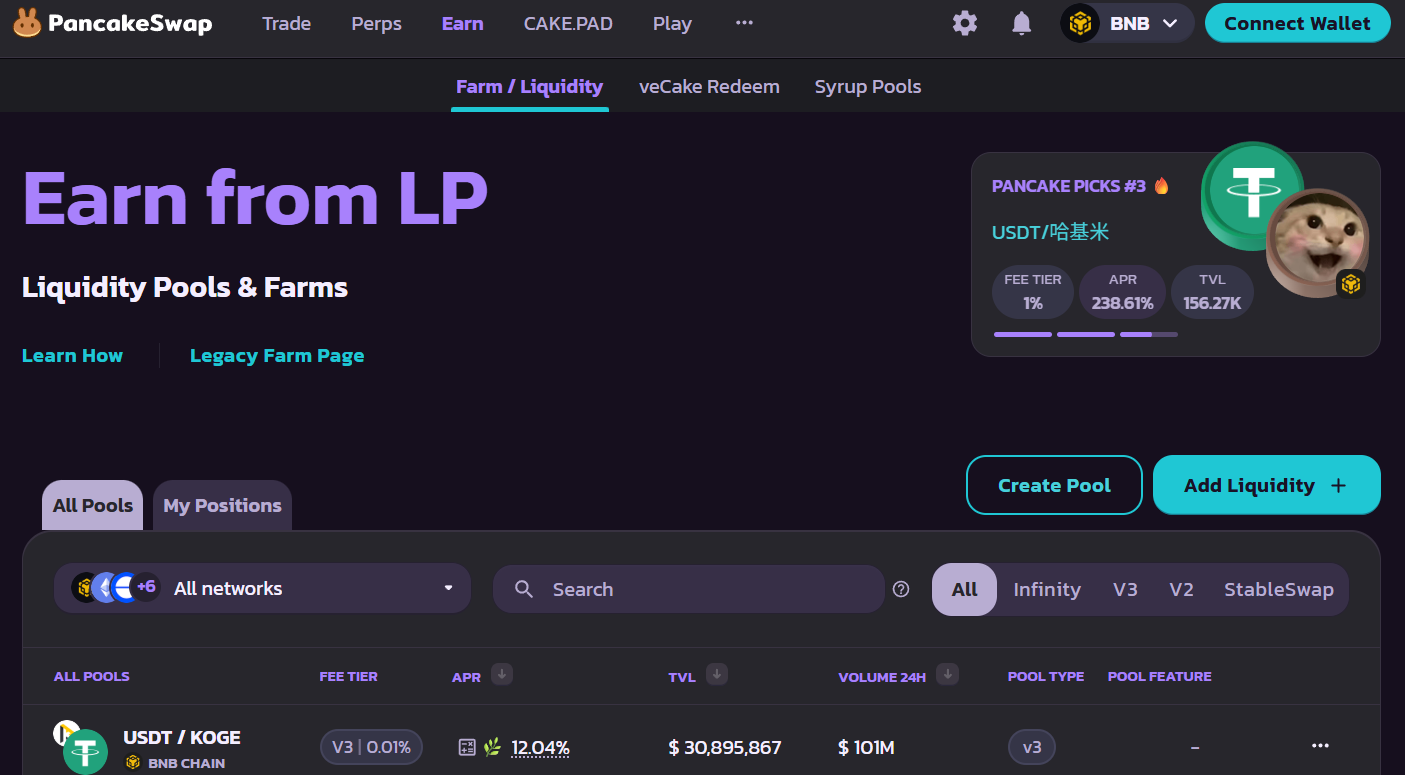Open the more options ellipsis in top navigation

pos(744,23)
